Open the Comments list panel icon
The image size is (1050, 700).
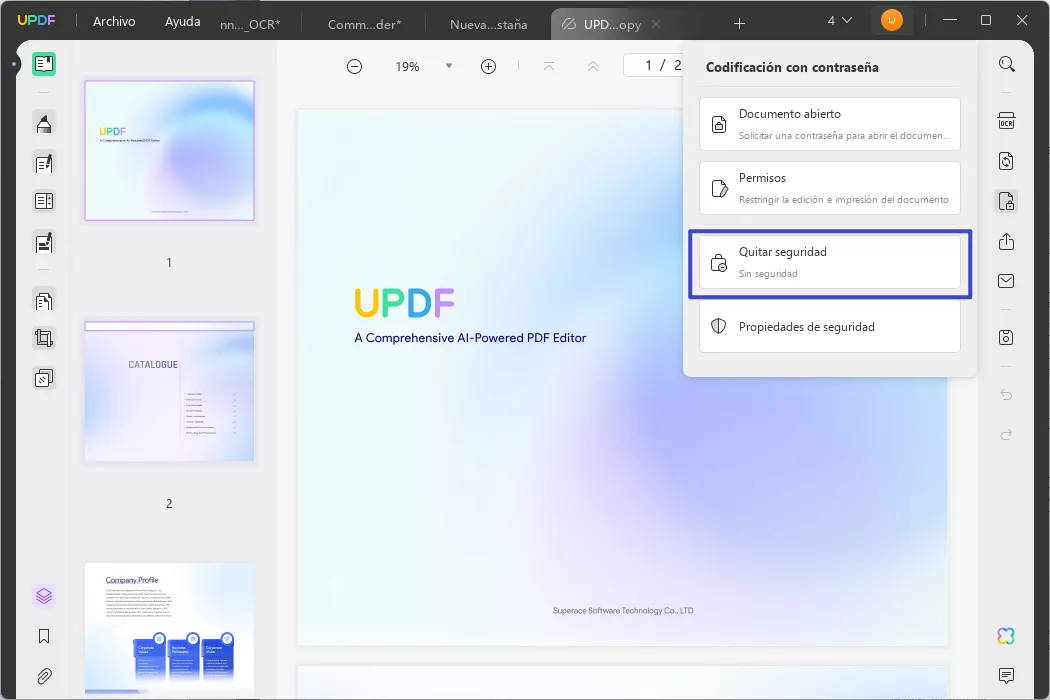click(x=1006, y=675)
